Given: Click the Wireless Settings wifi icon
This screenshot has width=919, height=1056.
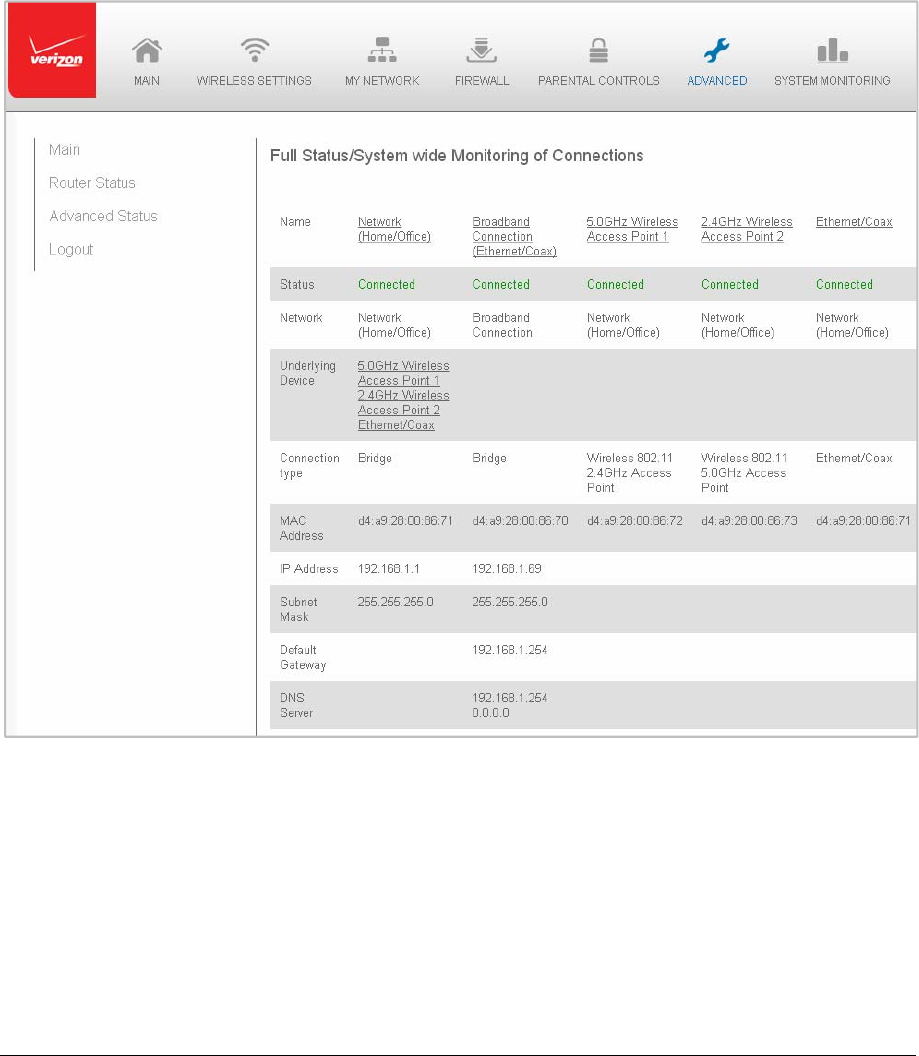Looking at the screenshot, I should click(254, 50).
